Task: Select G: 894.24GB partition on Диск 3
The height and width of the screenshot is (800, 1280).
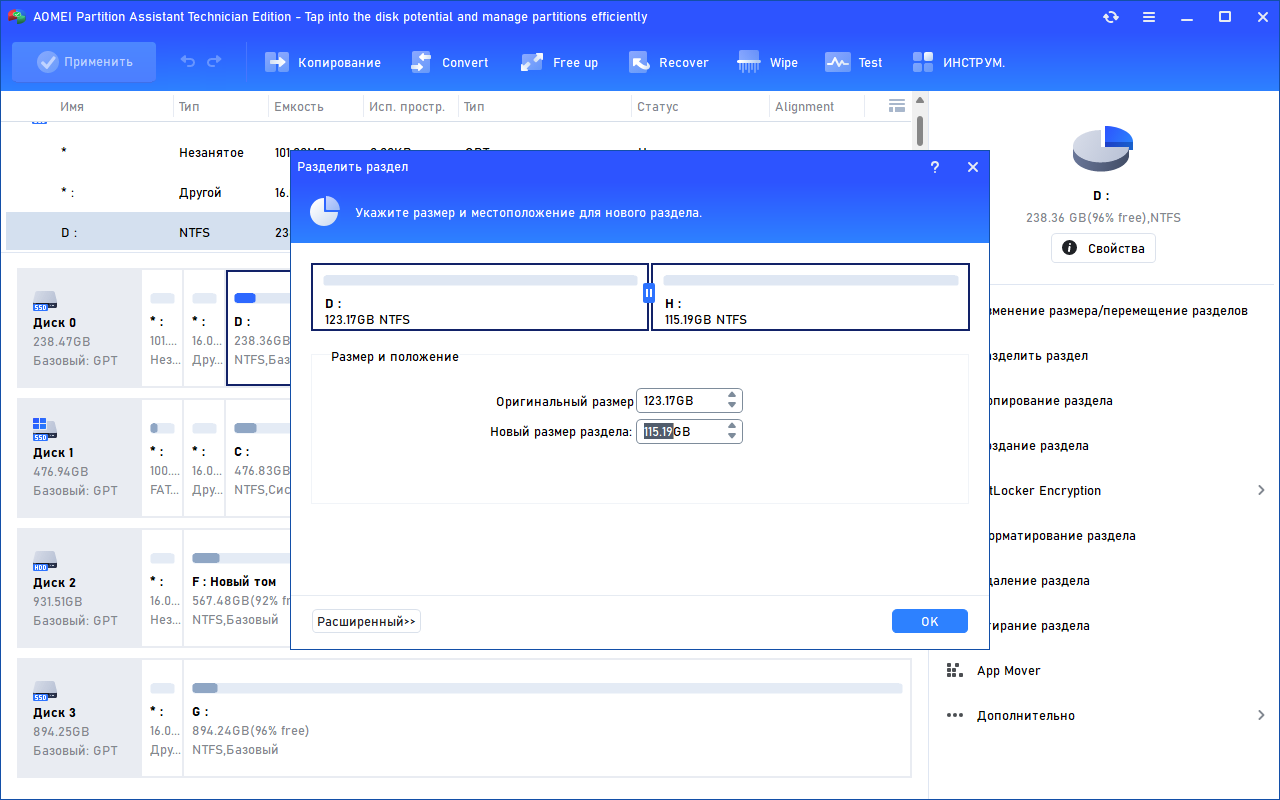Action: coord(547,718)
